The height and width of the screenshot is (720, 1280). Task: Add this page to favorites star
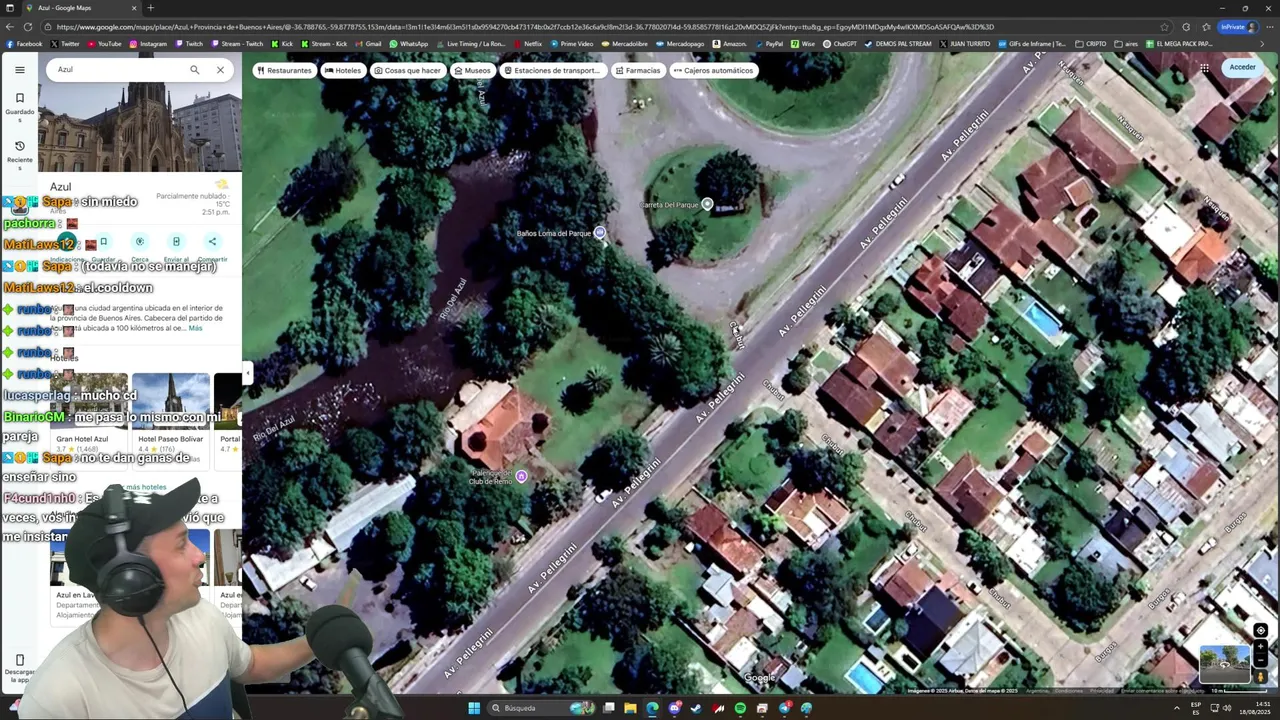coord(1164,27)
